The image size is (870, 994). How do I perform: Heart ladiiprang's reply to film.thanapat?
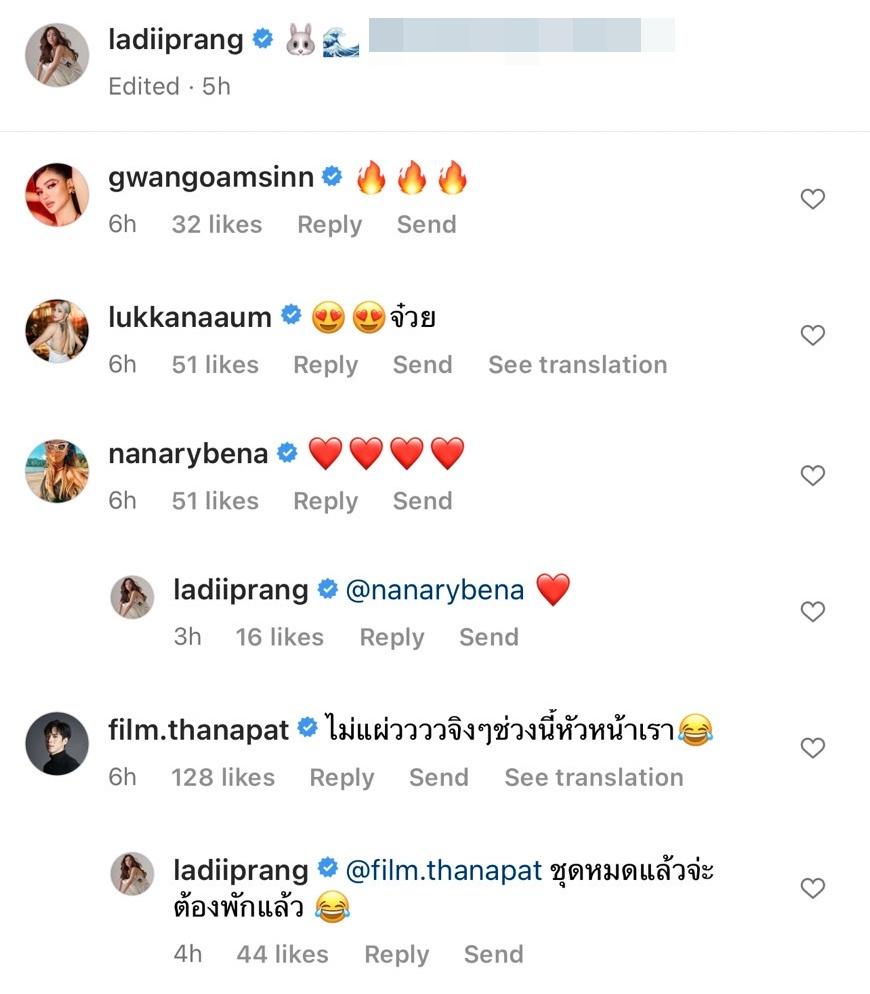813,888
